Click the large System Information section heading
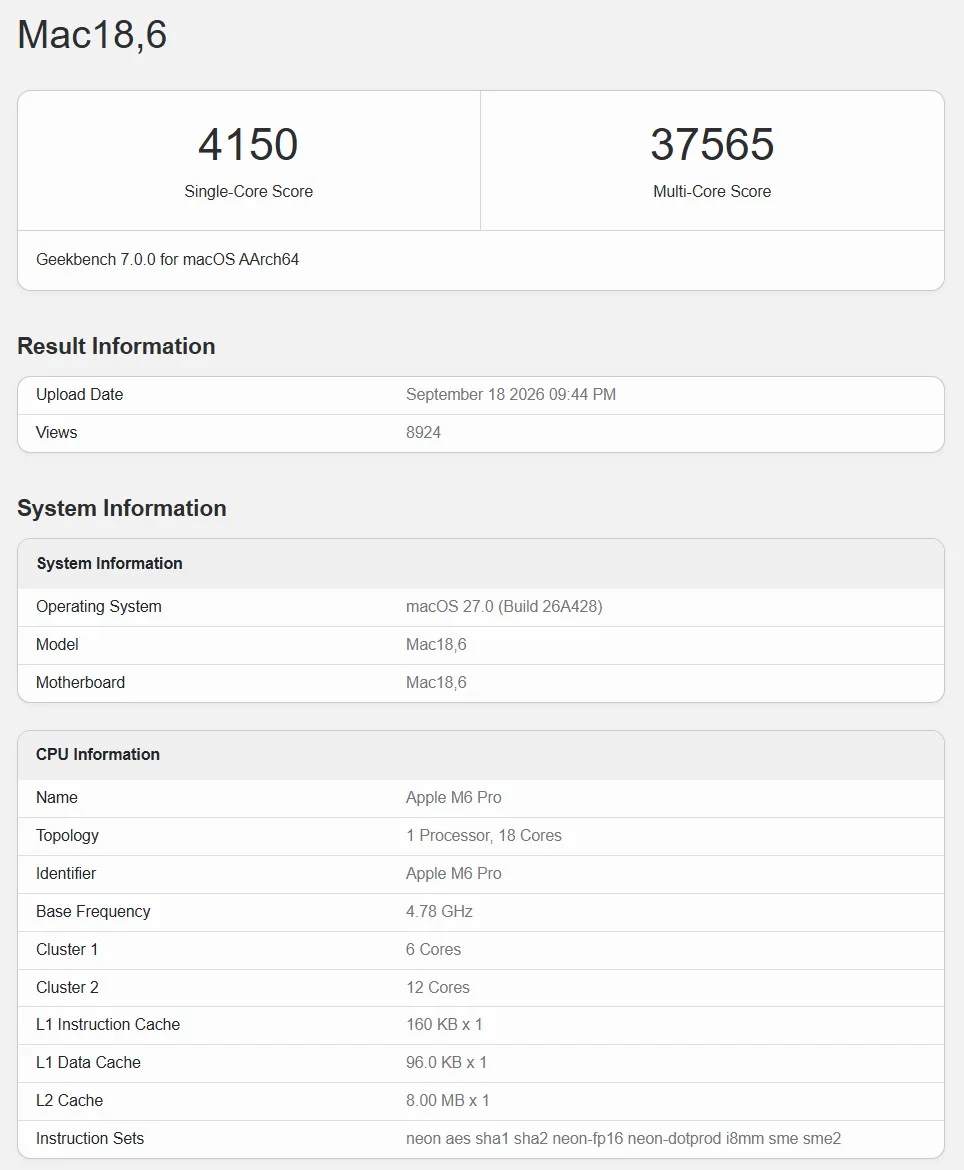The image size is (964, 1170). point(122,508)
